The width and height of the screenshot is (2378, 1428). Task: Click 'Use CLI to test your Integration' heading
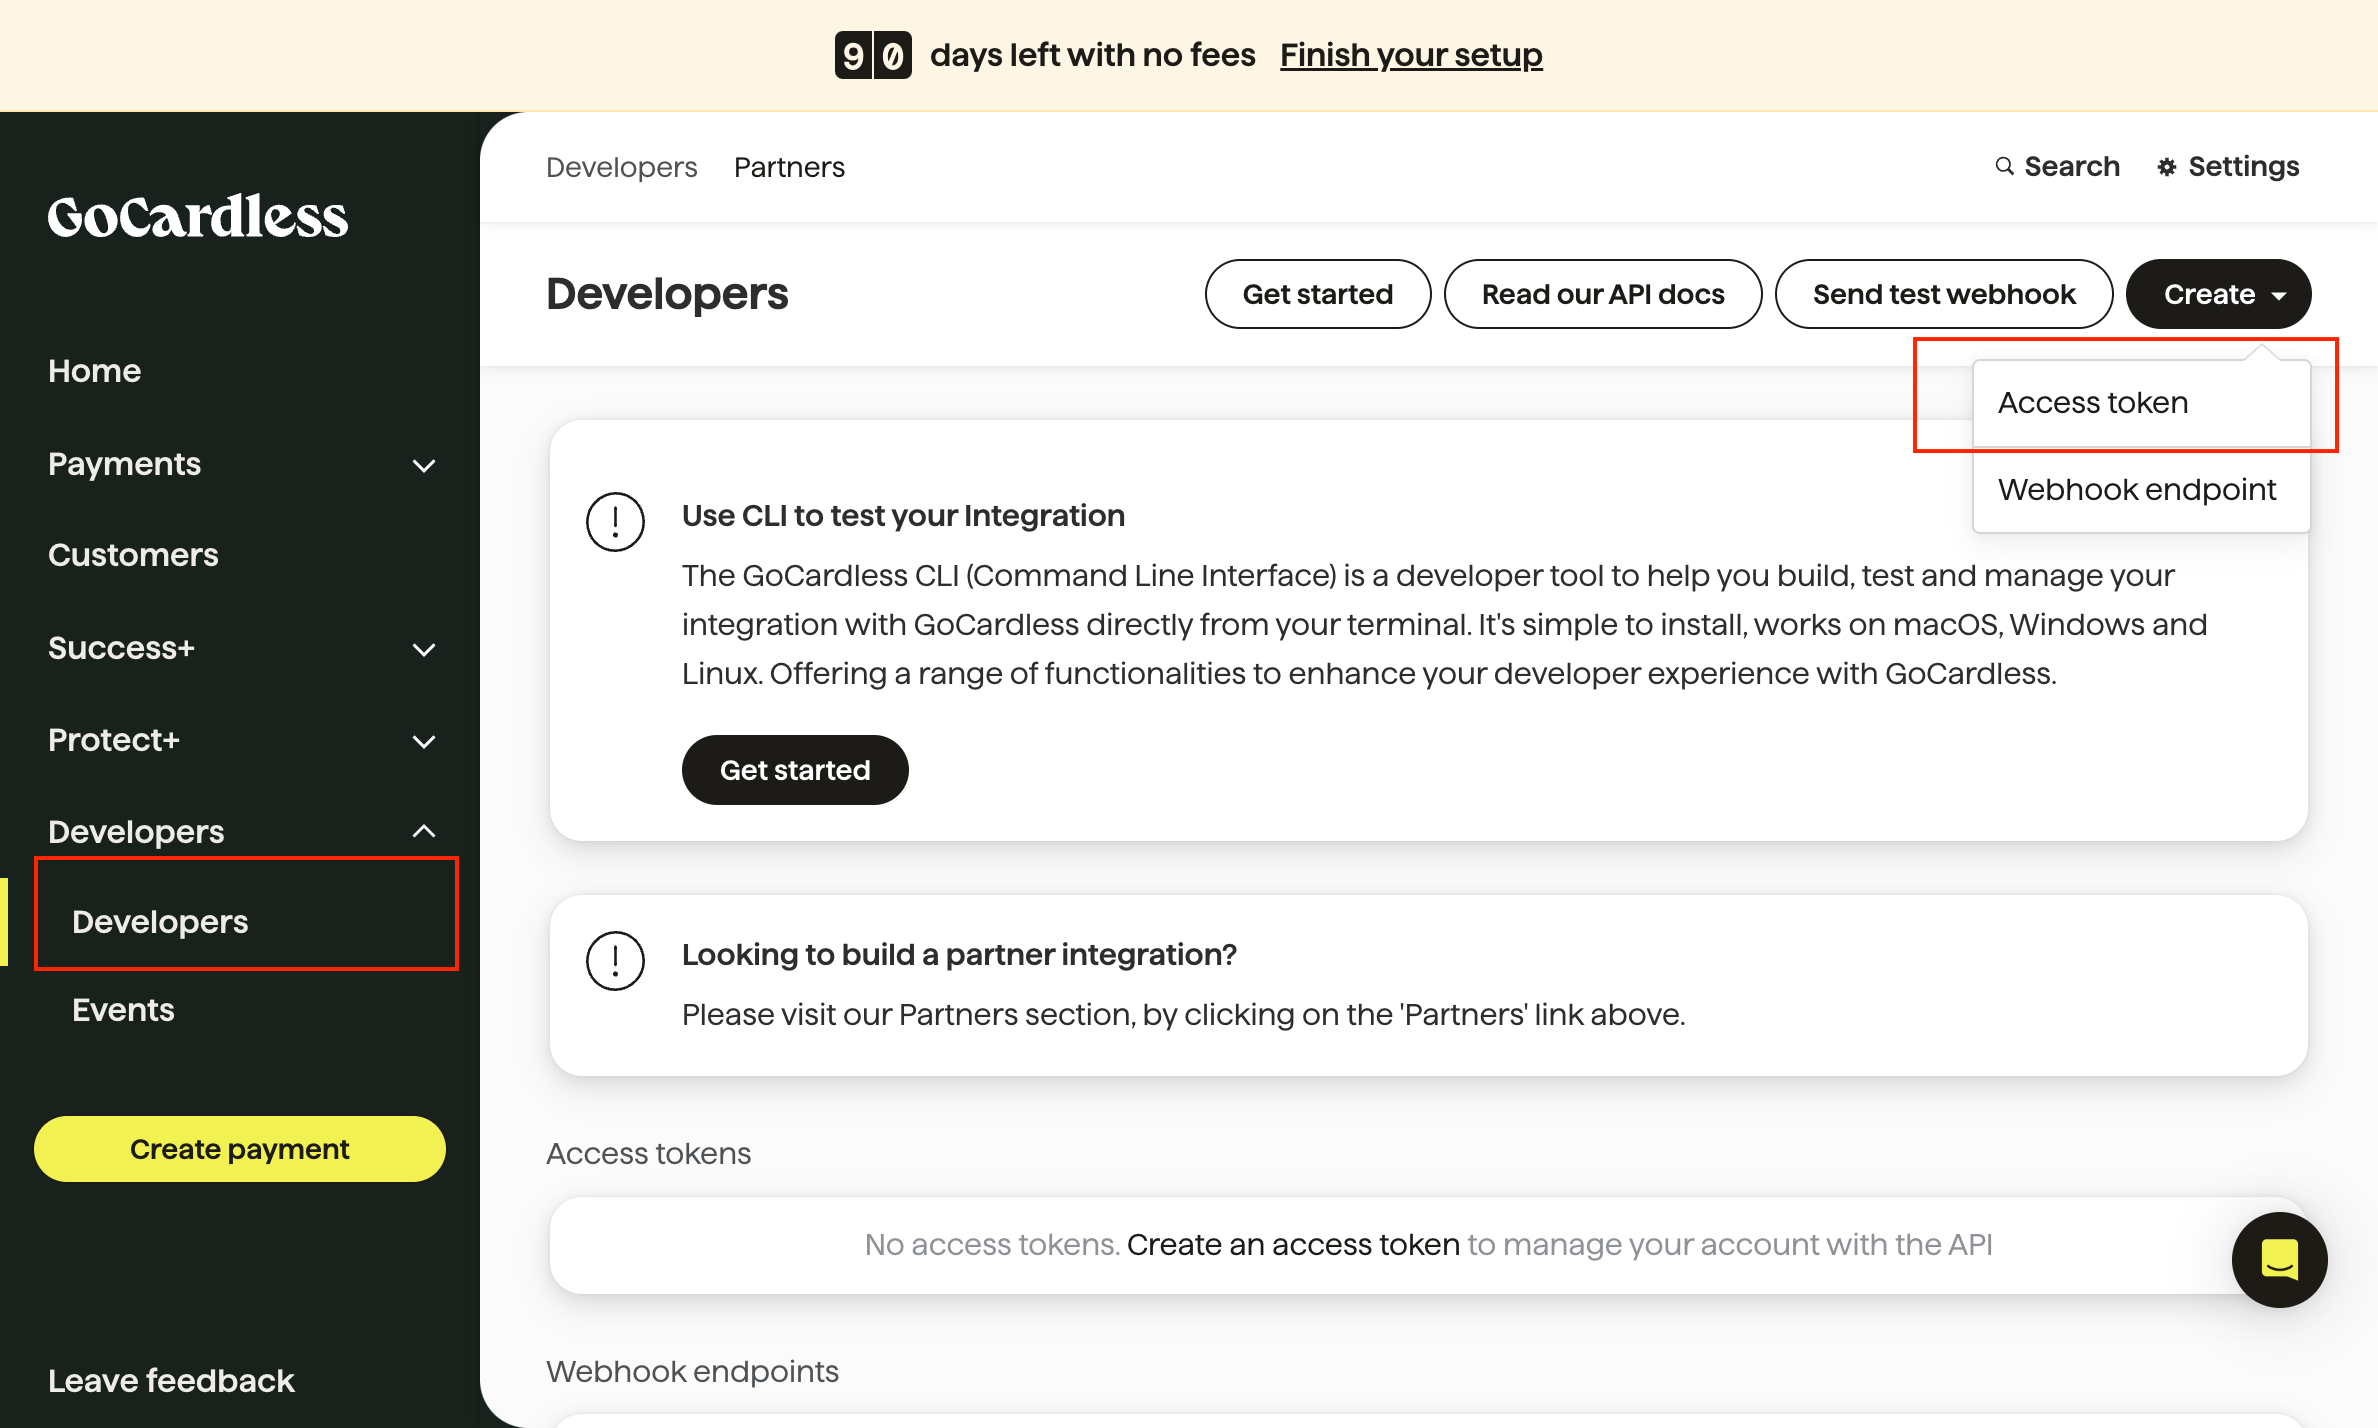pyautogui.click(x=903, y=516)
